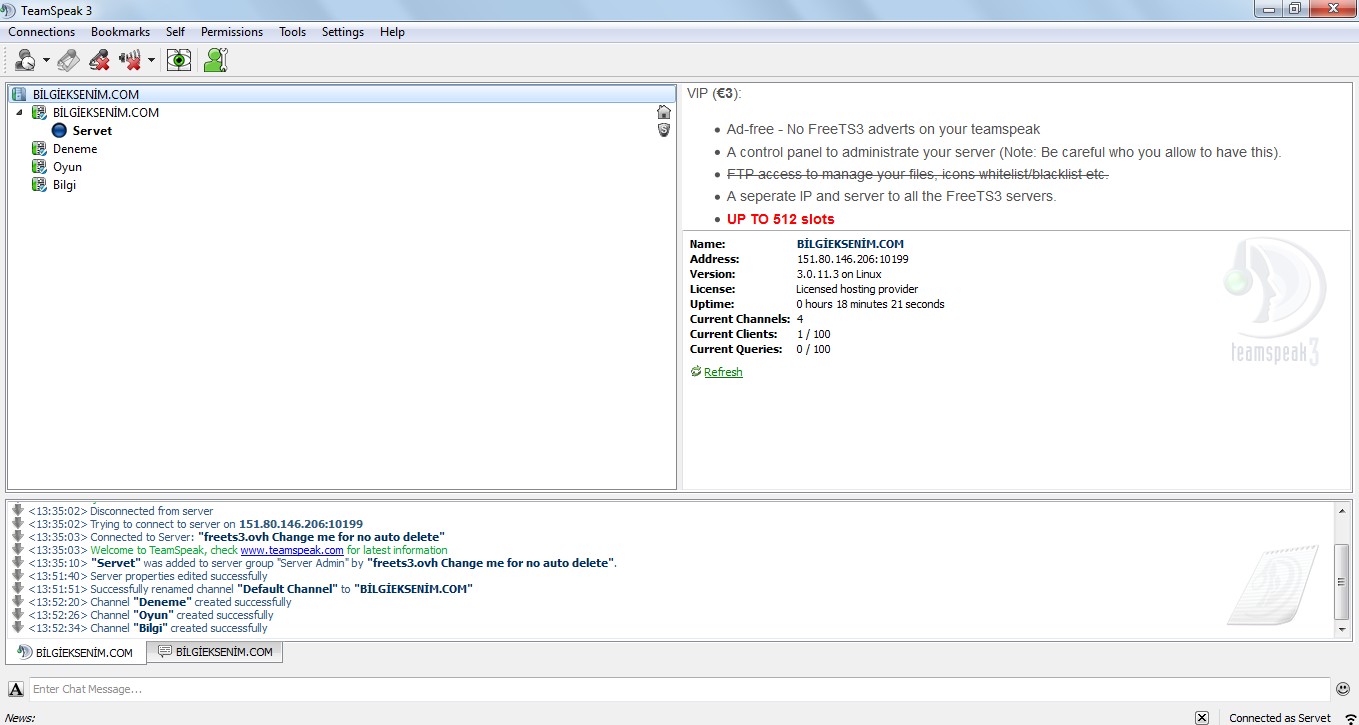
Task: Click the Licensed hosting provider text
Action: pyautogui.click(x=857, y=289)
